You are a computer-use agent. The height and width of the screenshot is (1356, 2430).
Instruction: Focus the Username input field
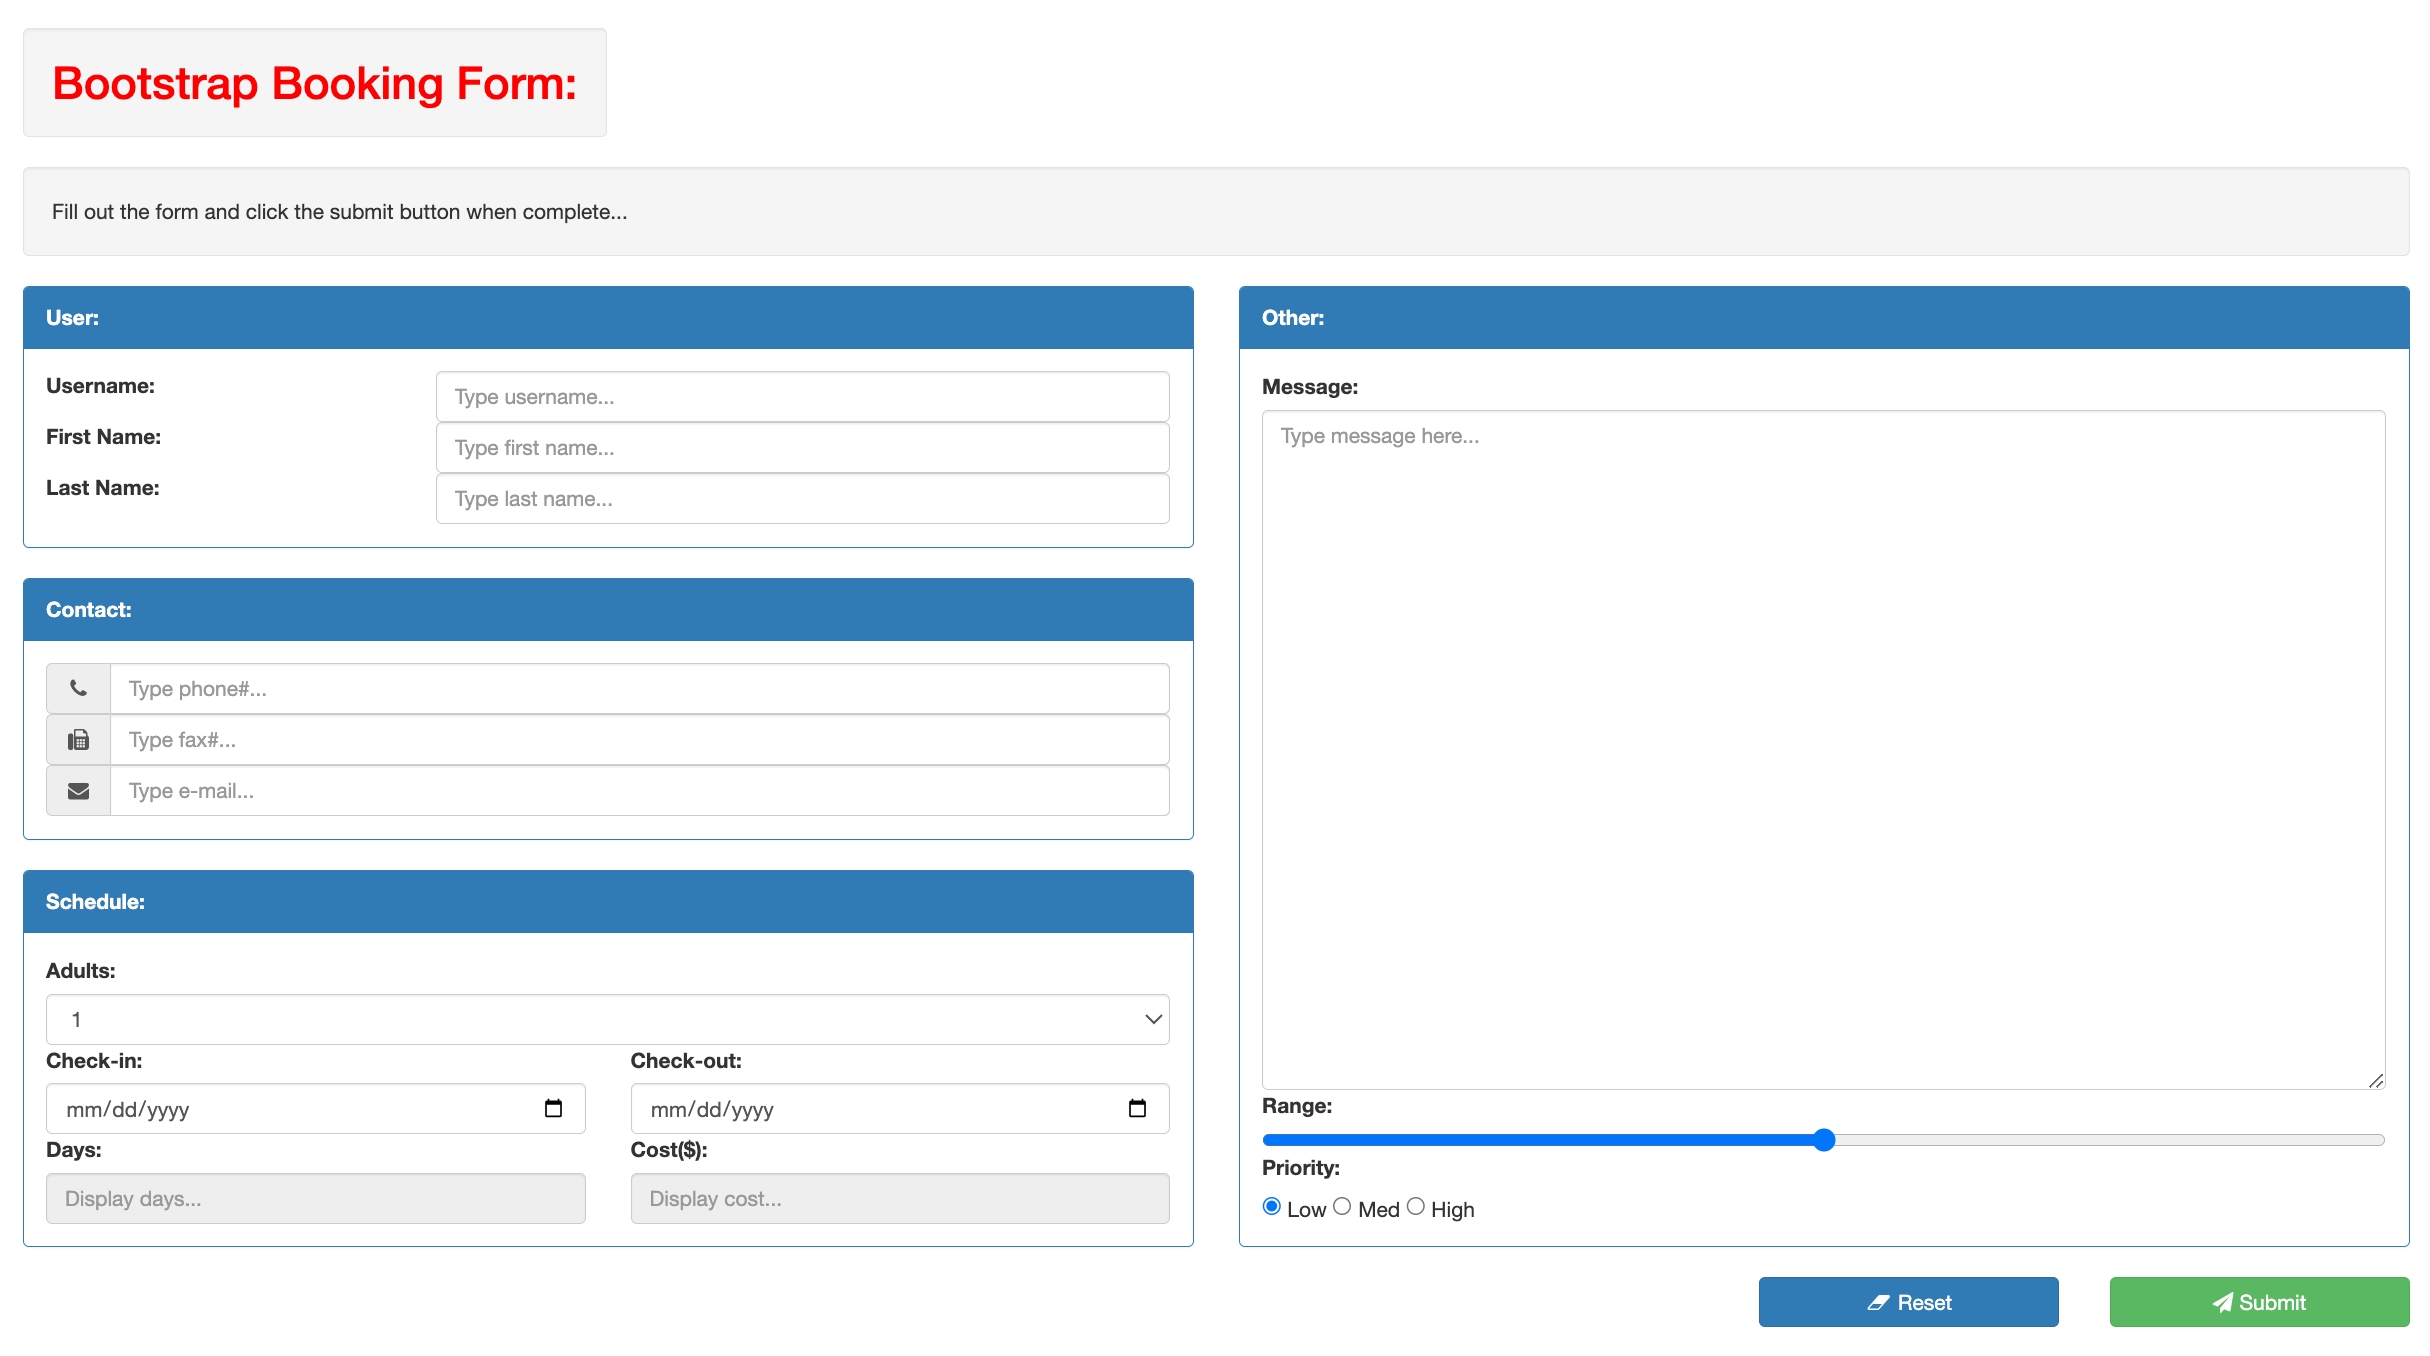click(x=802, y=397)
